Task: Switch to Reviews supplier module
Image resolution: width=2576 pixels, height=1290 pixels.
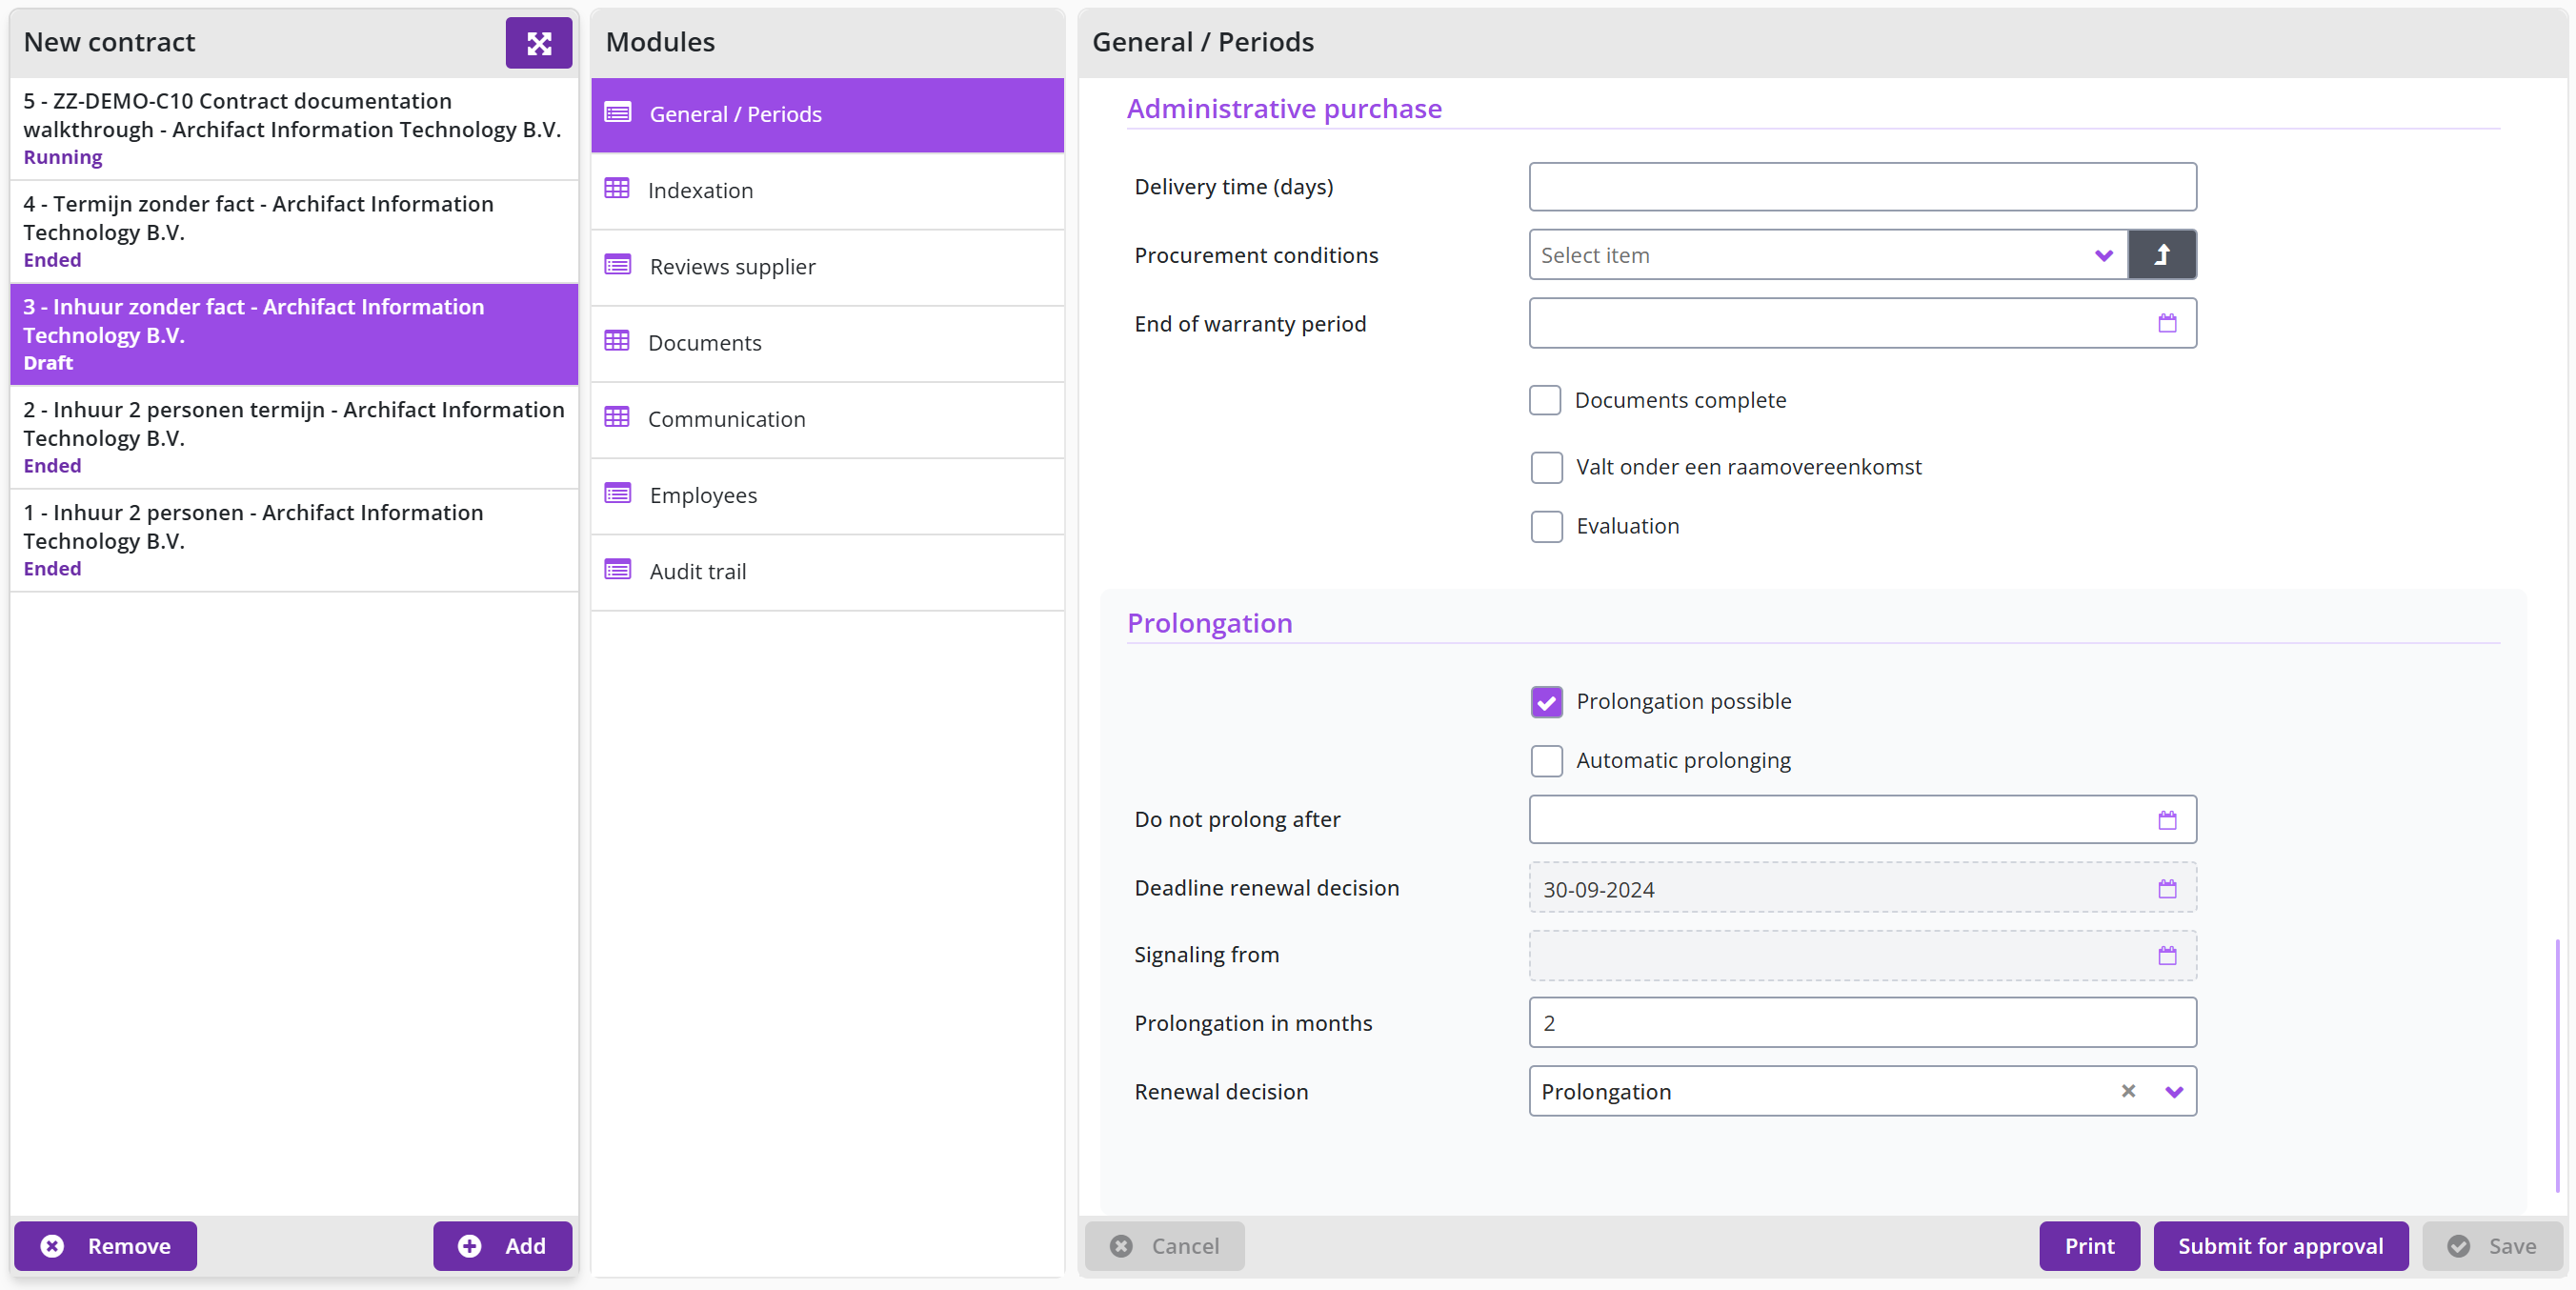Action: coord(827,267)
